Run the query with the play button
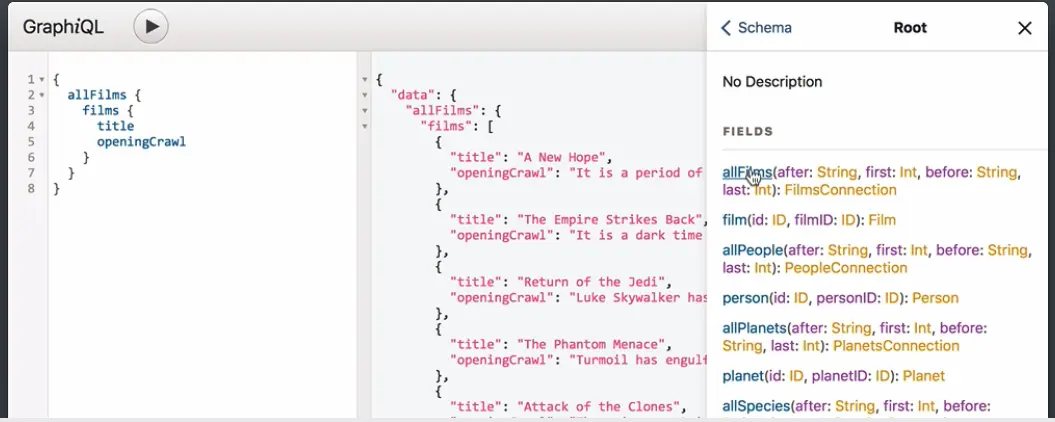 tap(151, 27)
